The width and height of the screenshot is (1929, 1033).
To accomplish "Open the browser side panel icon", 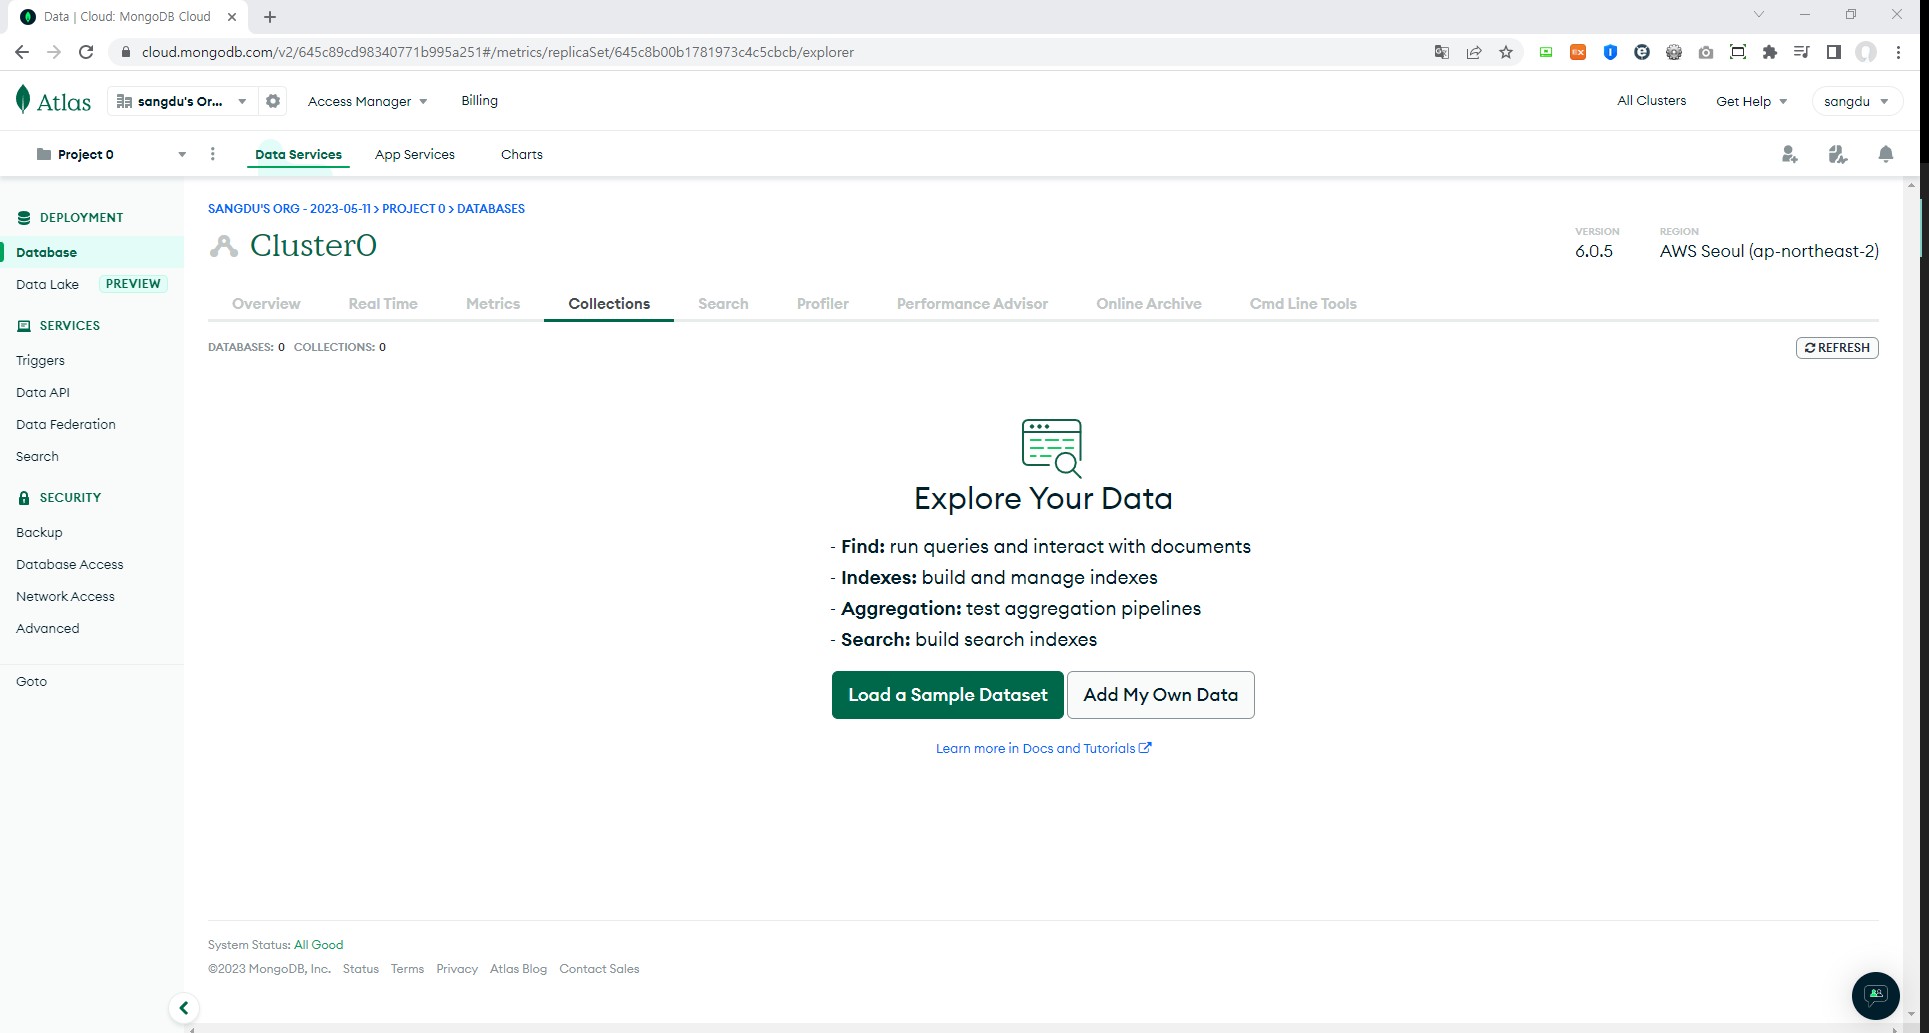I will pos(1834,52).
